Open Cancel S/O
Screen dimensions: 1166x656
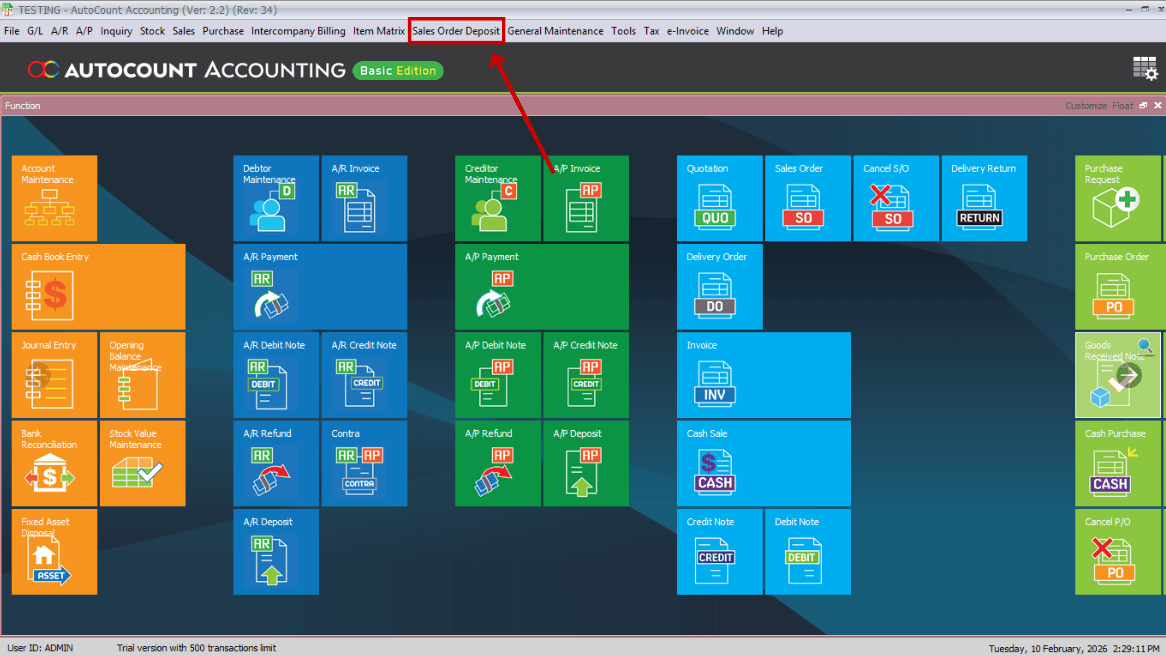click(896, 198)
